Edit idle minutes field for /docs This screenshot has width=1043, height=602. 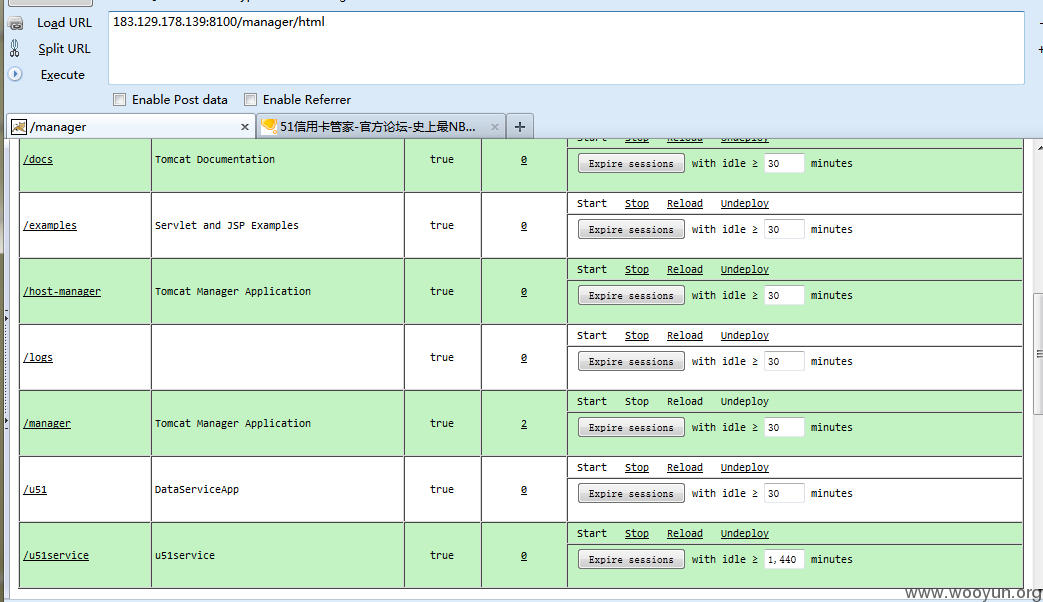[x=784, y=164]
